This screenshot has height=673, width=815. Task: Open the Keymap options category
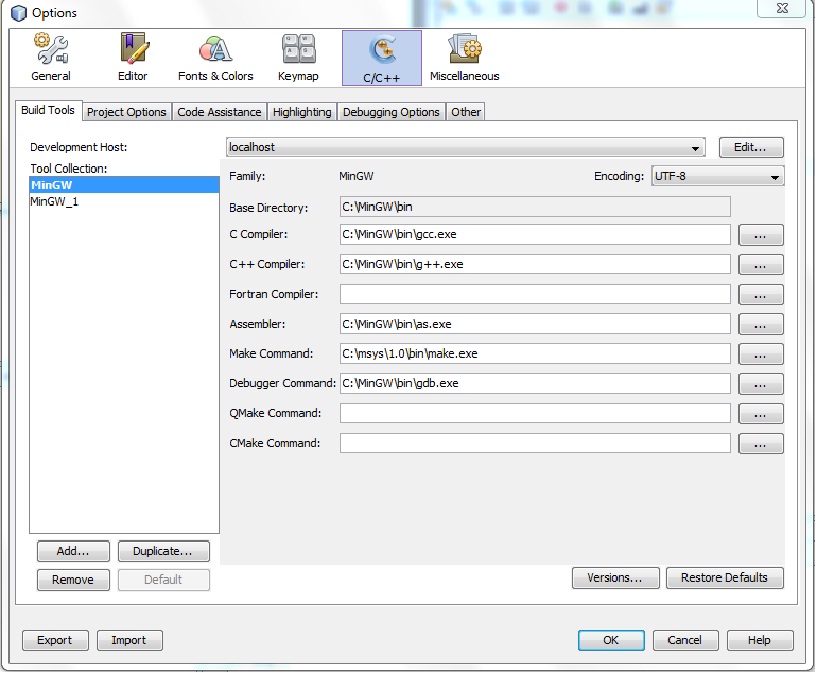point(298,58)
